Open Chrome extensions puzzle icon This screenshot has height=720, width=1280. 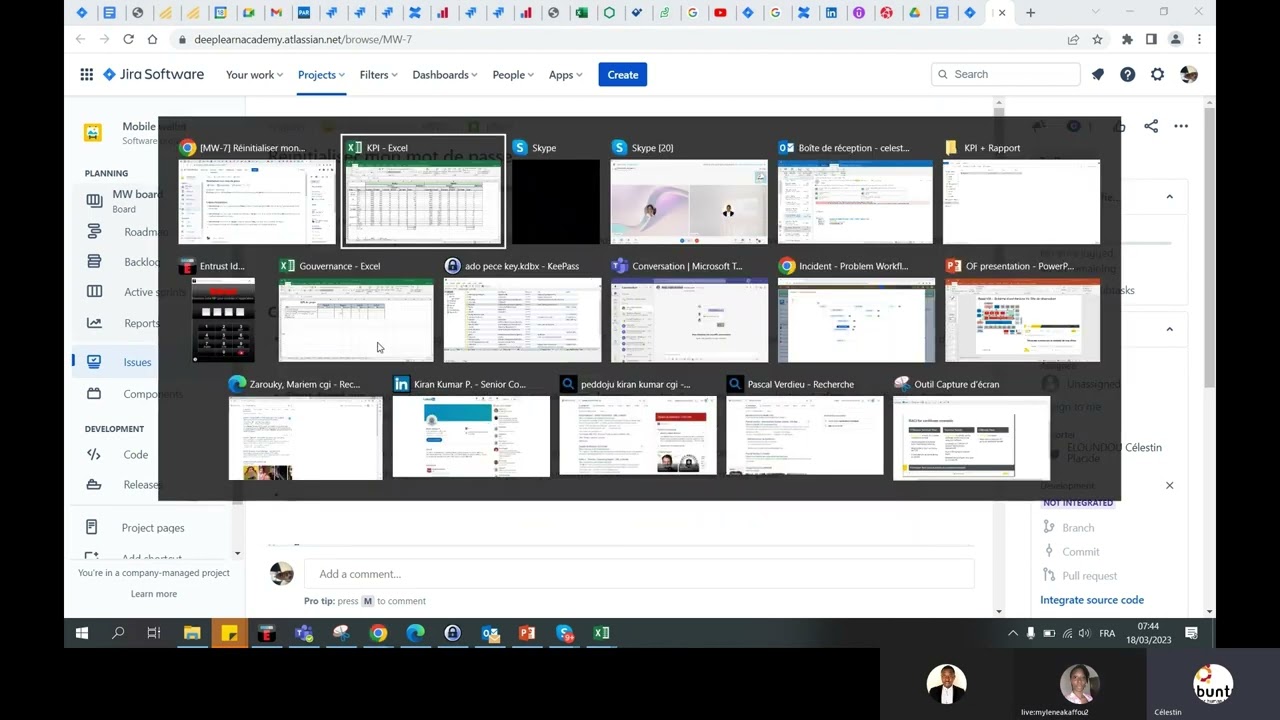[1127, 39]
